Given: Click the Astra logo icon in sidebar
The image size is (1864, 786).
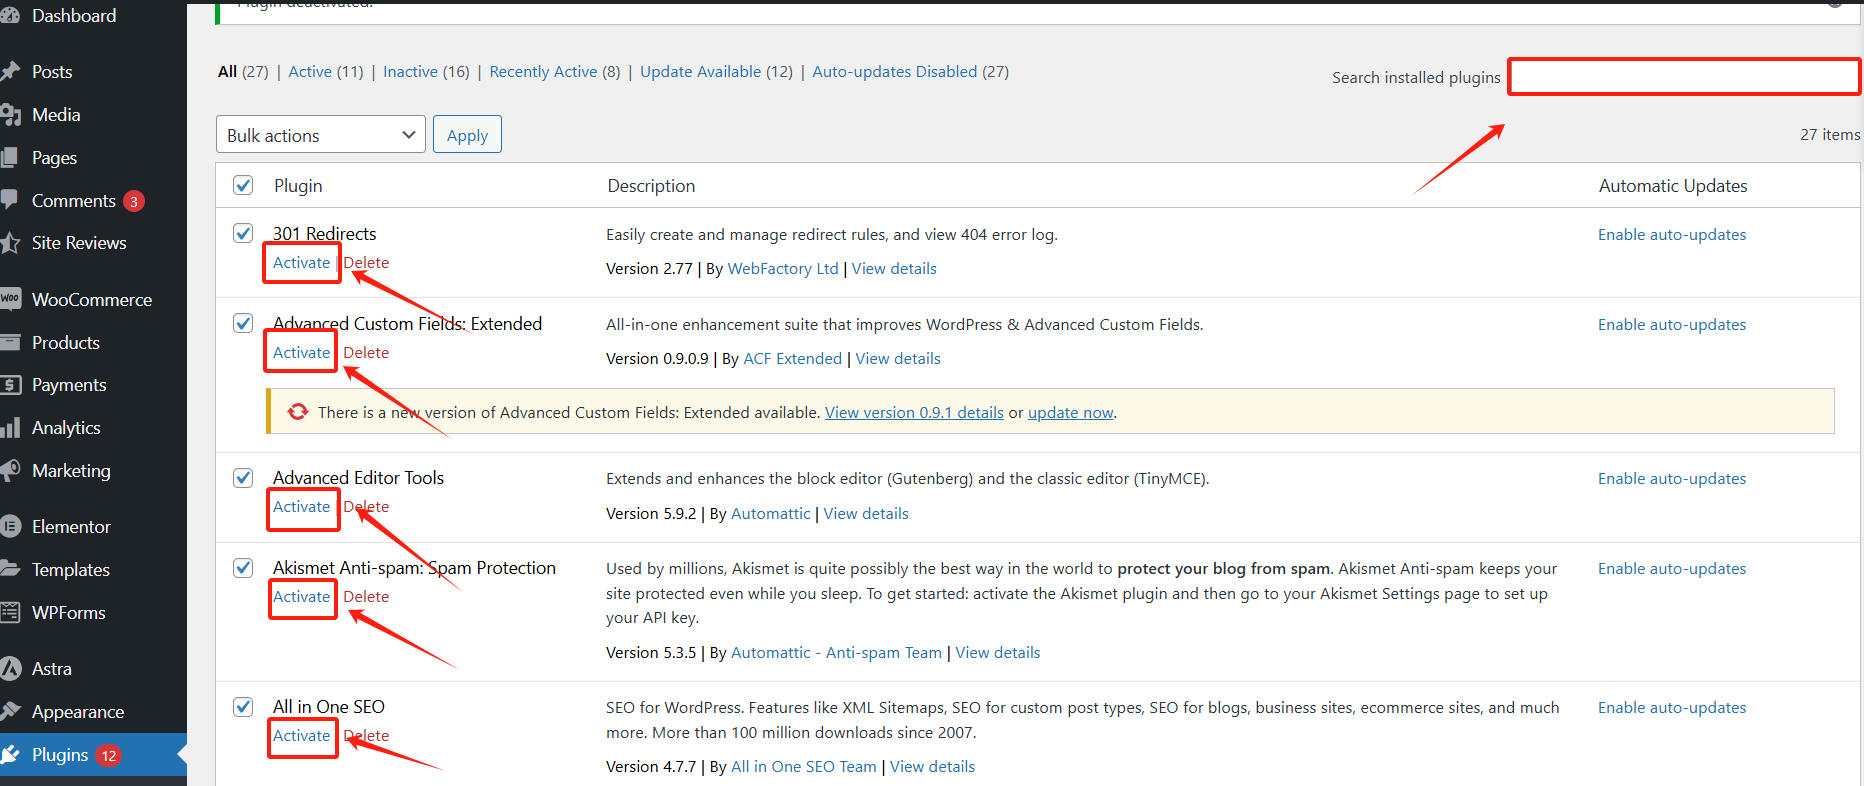Looking at the screenshot, I should click(x=10, y=668).
